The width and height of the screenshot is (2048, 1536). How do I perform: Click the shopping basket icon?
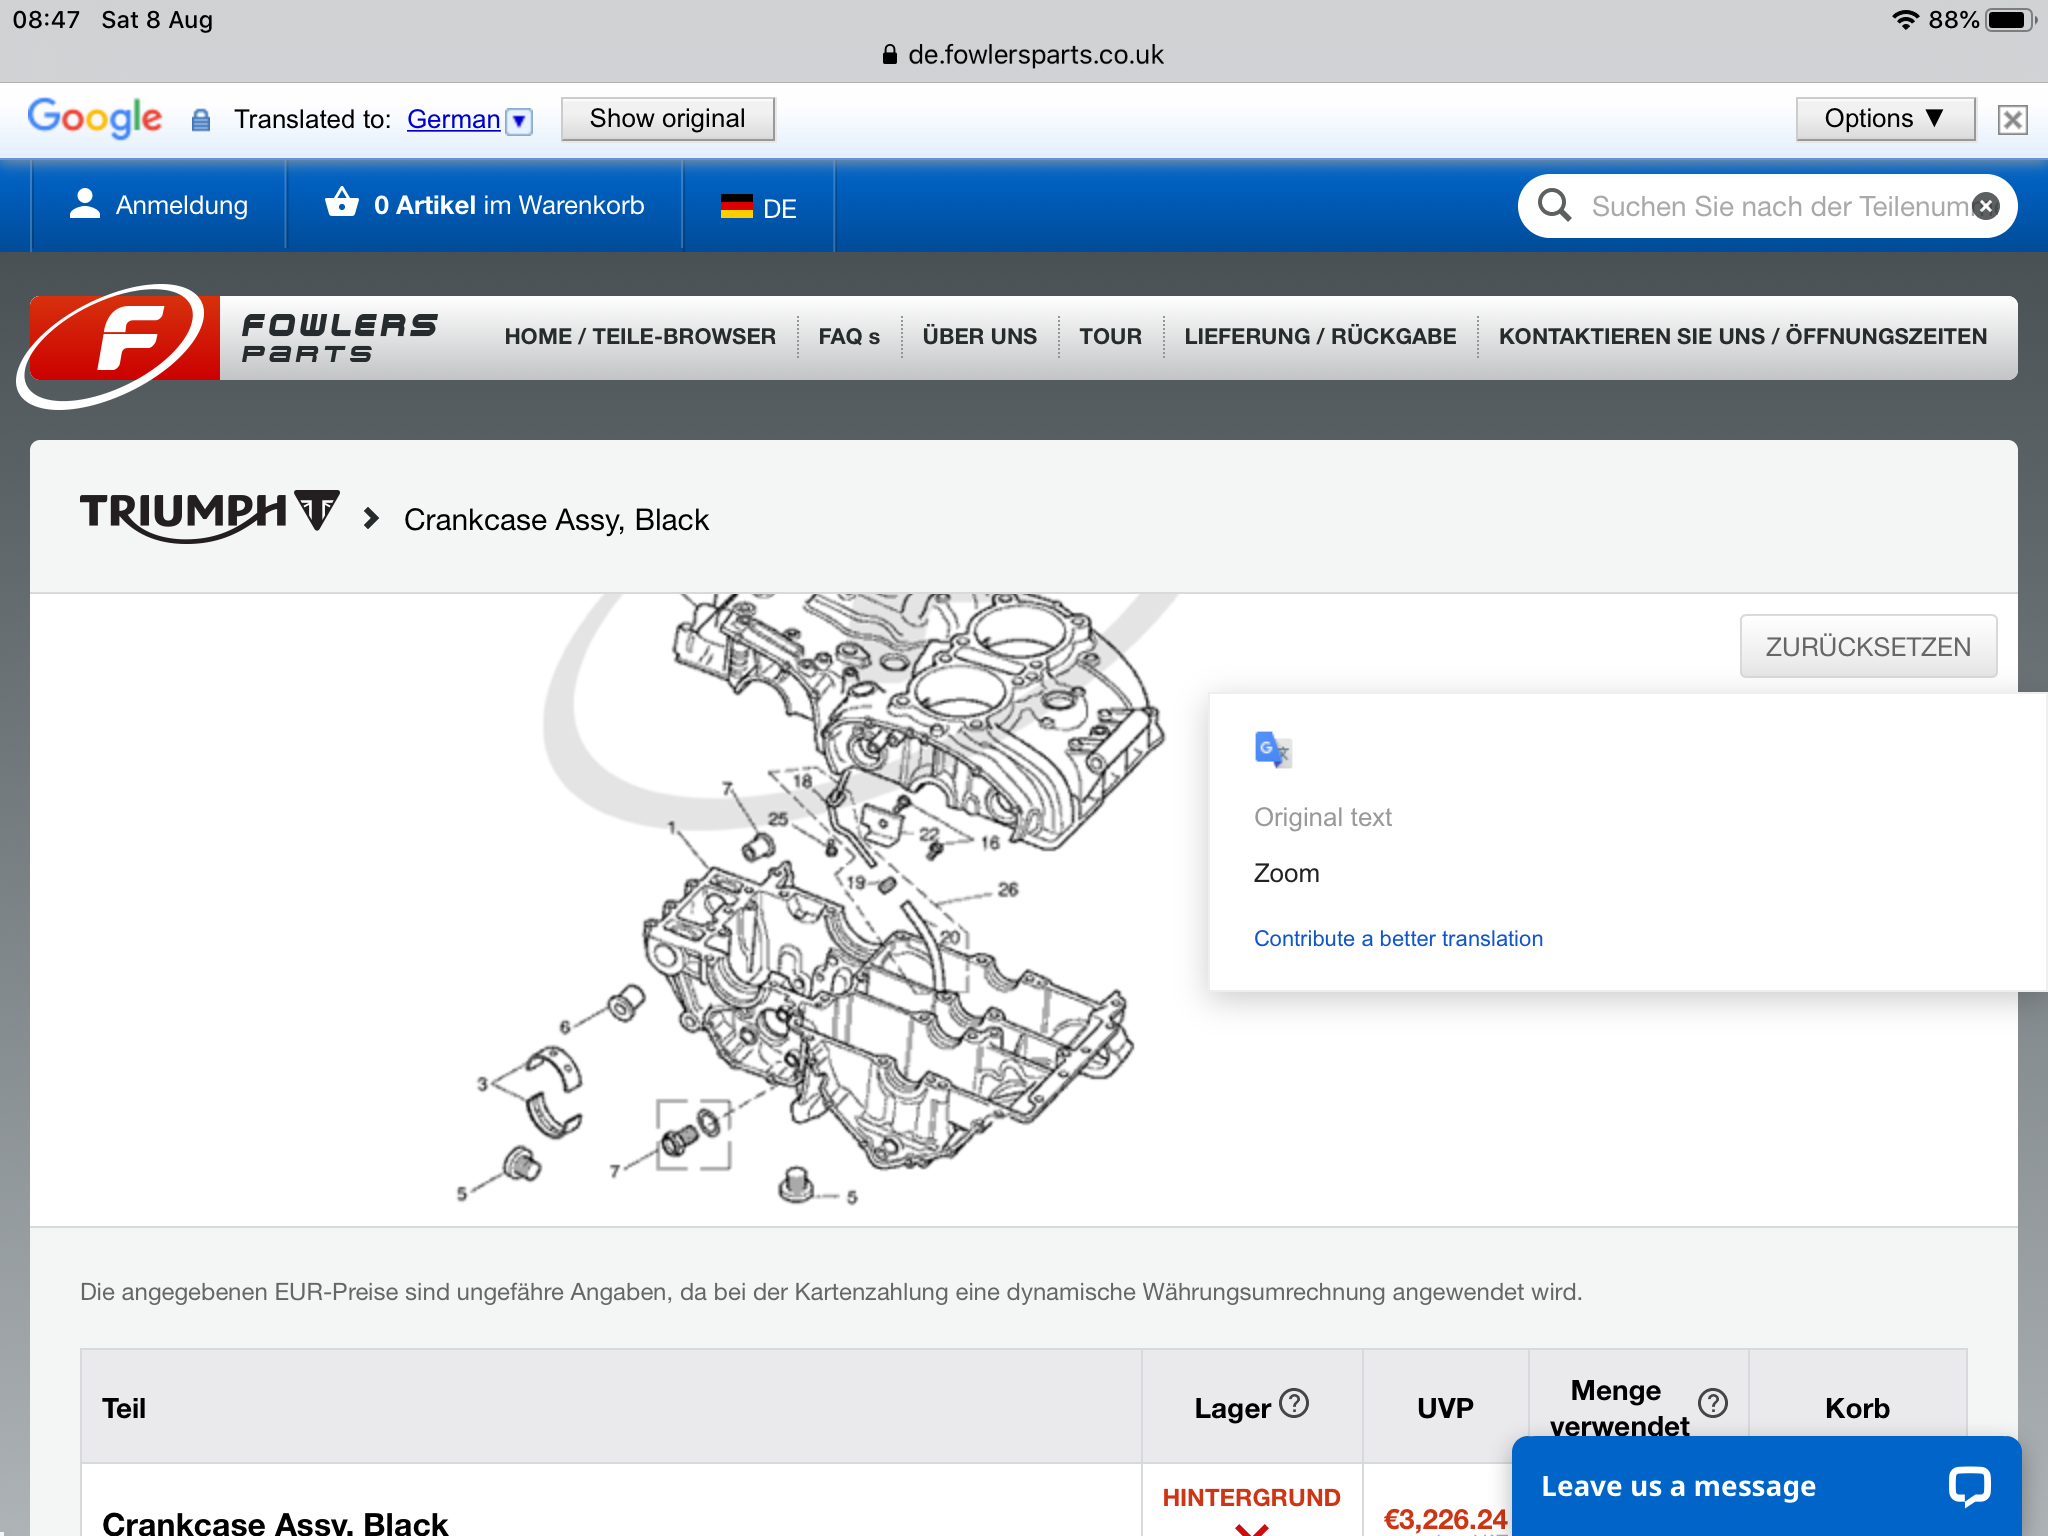click(341, 203)
